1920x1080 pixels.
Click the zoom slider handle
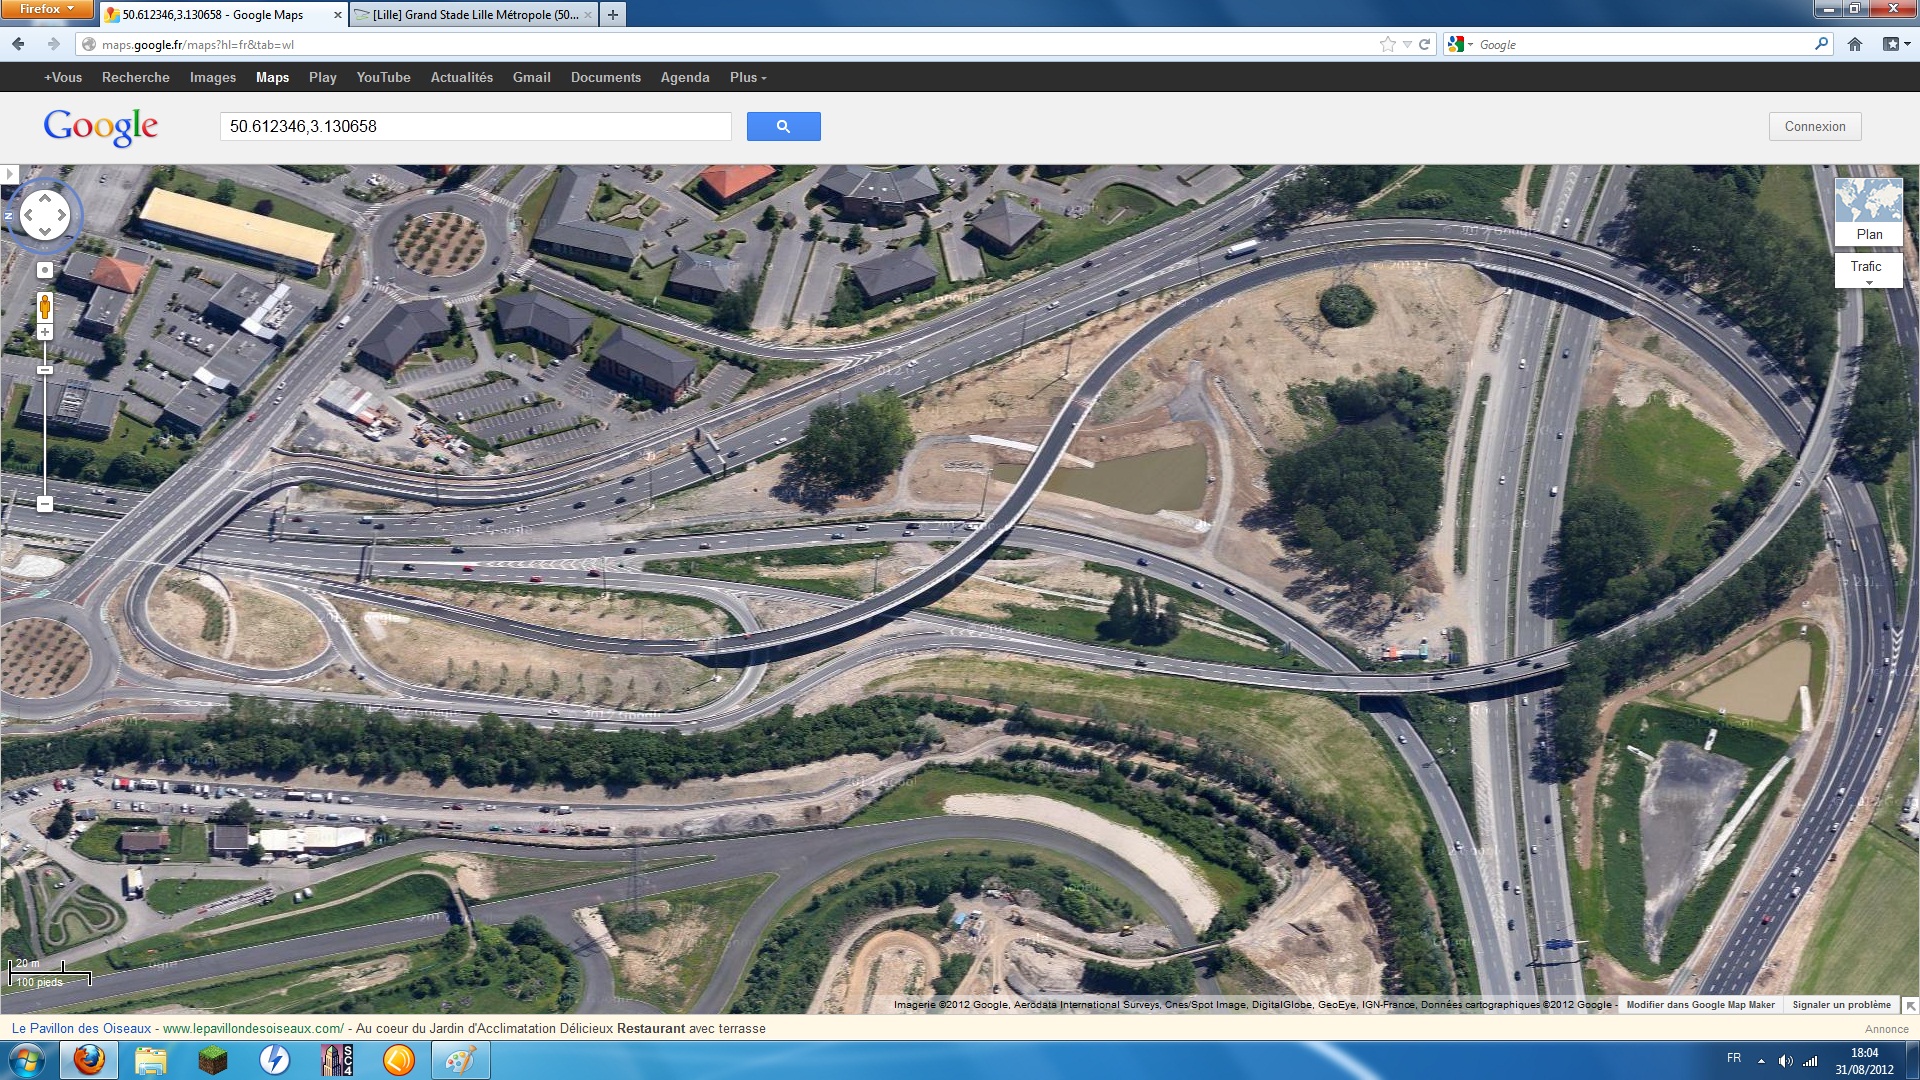click(44, 370)
